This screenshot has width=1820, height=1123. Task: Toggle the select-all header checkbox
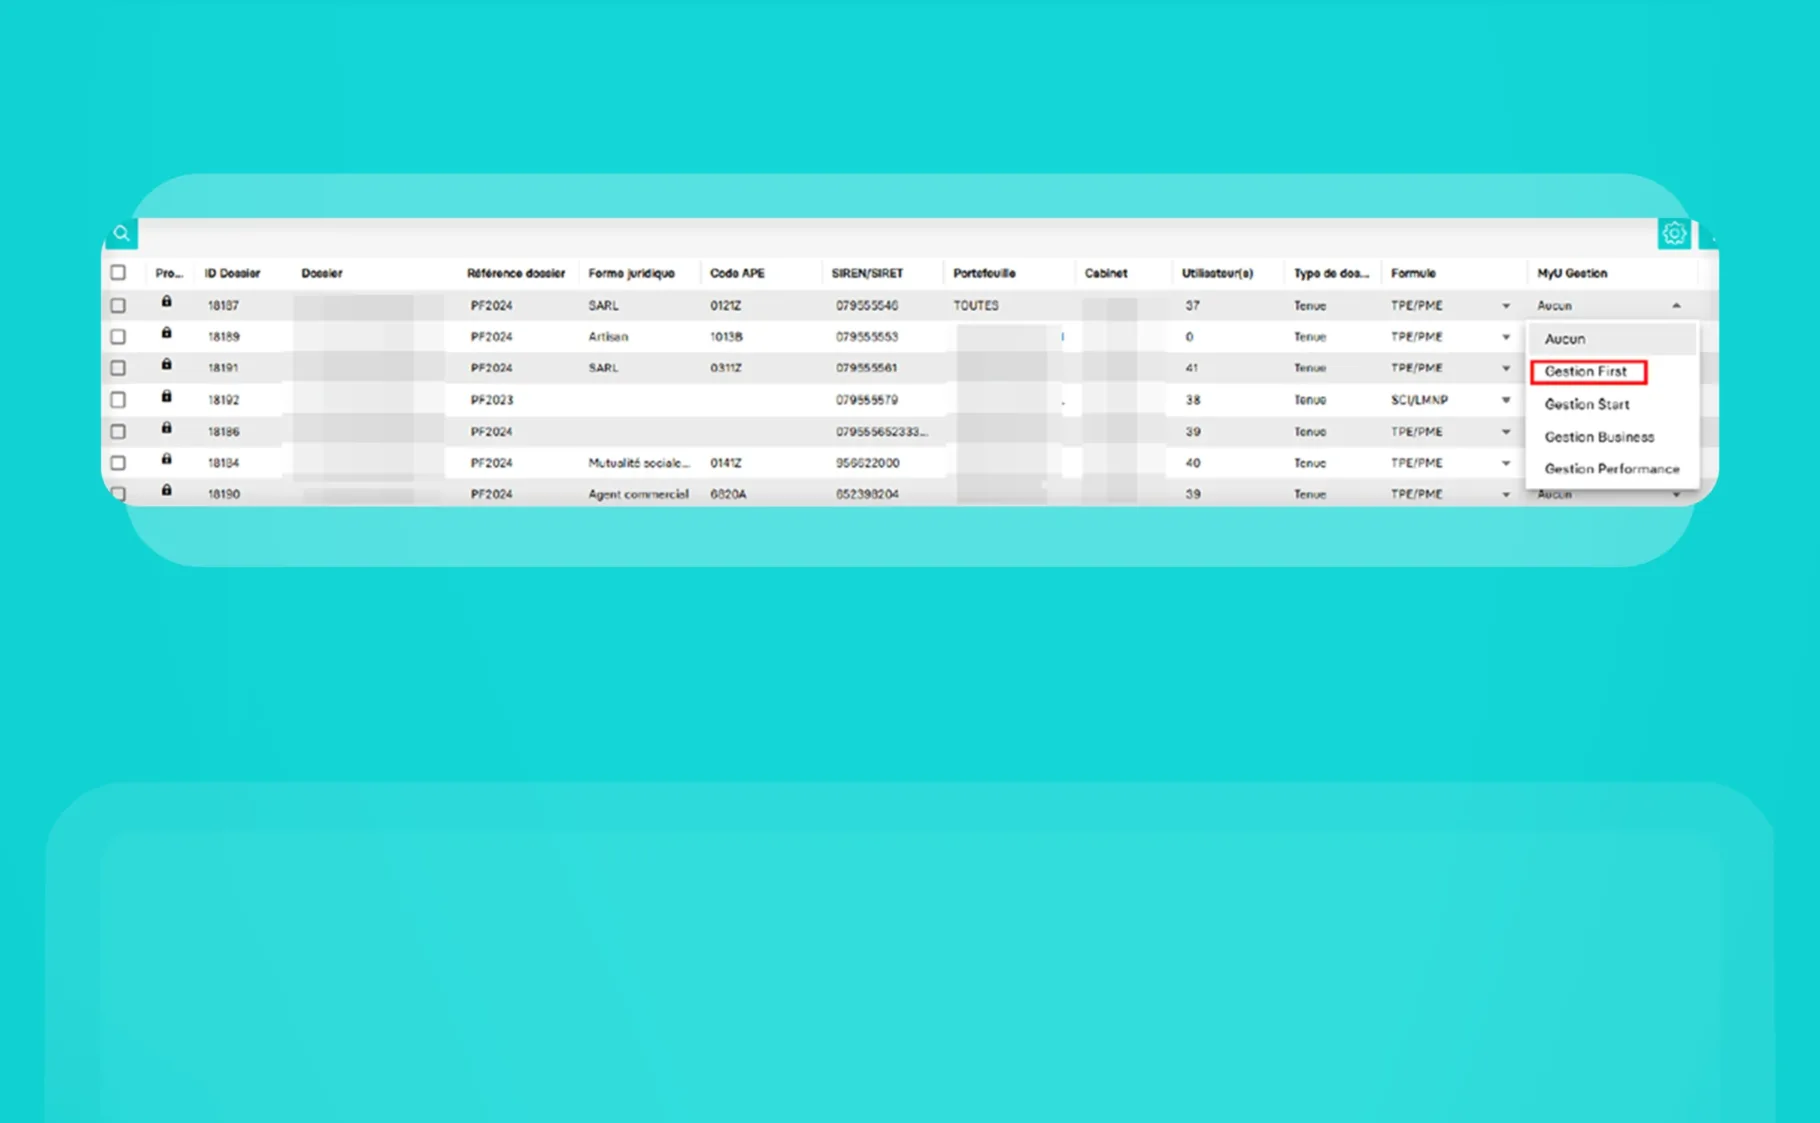pos(118,273)
